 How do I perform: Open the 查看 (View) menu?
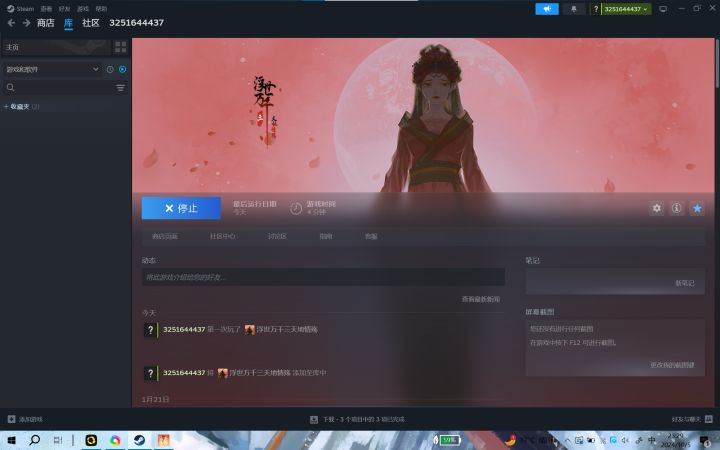tap(46, 9)
